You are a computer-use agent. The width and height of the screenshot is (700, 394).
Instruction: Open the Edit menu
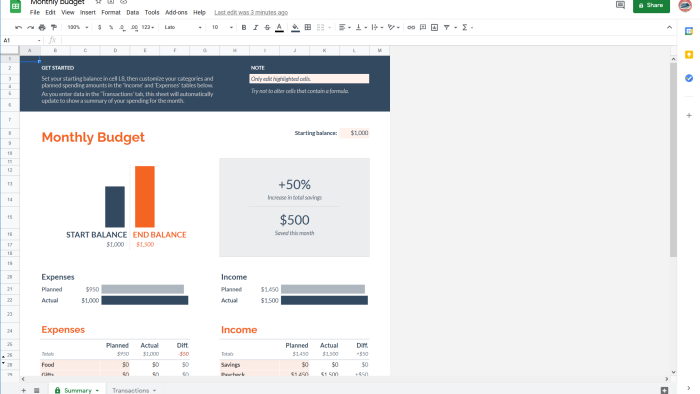50,12
